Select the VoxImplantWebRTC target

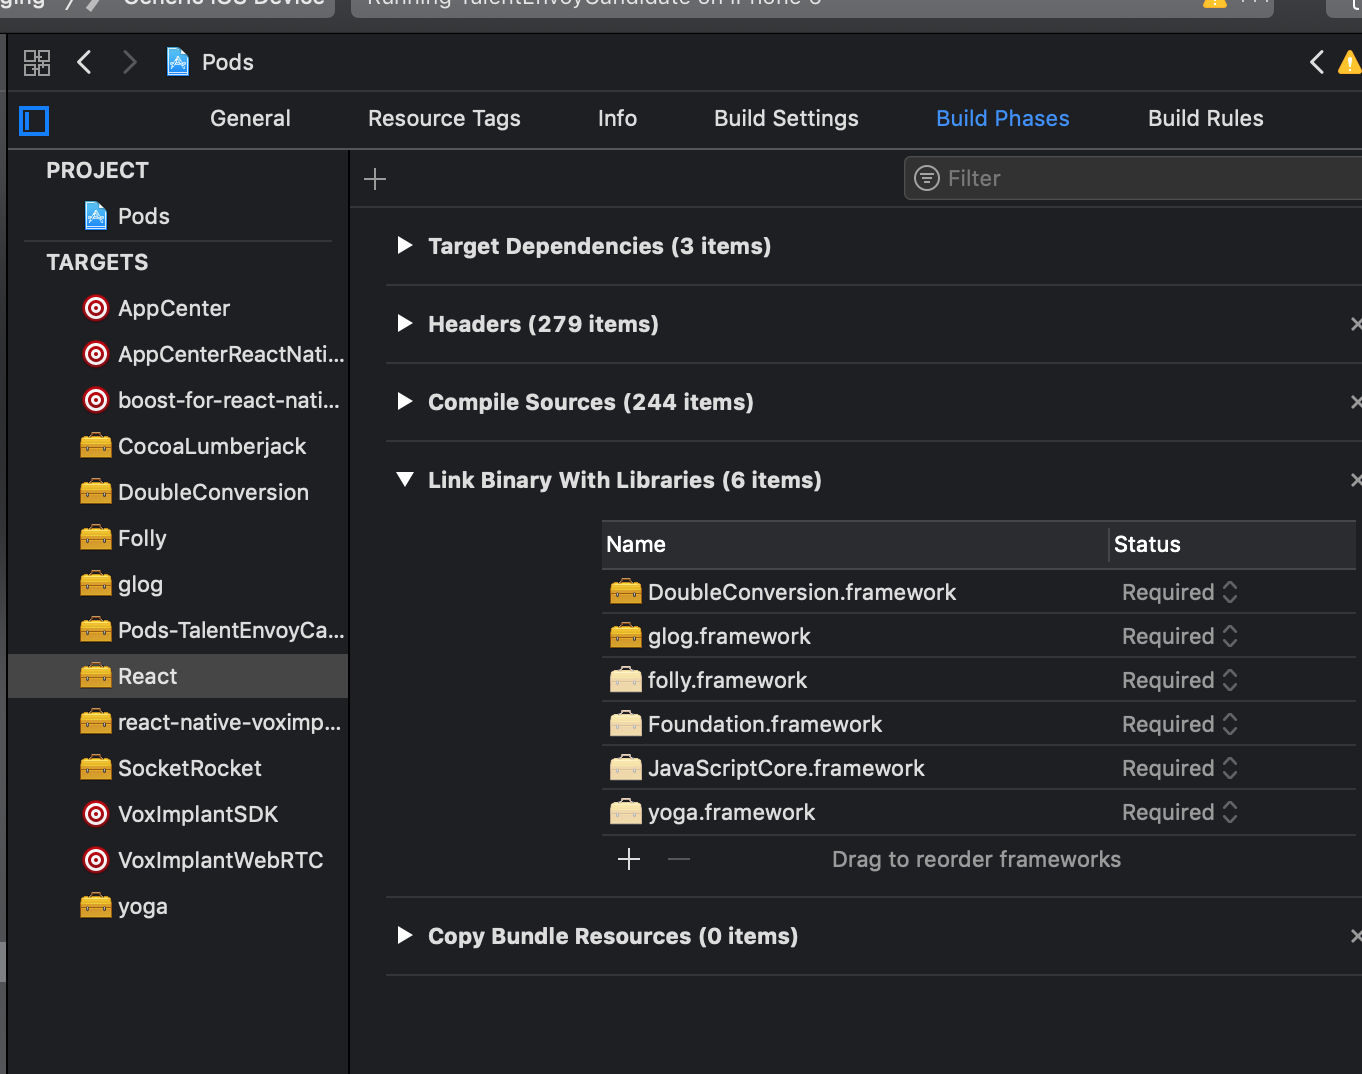click(x=178, y=860)
